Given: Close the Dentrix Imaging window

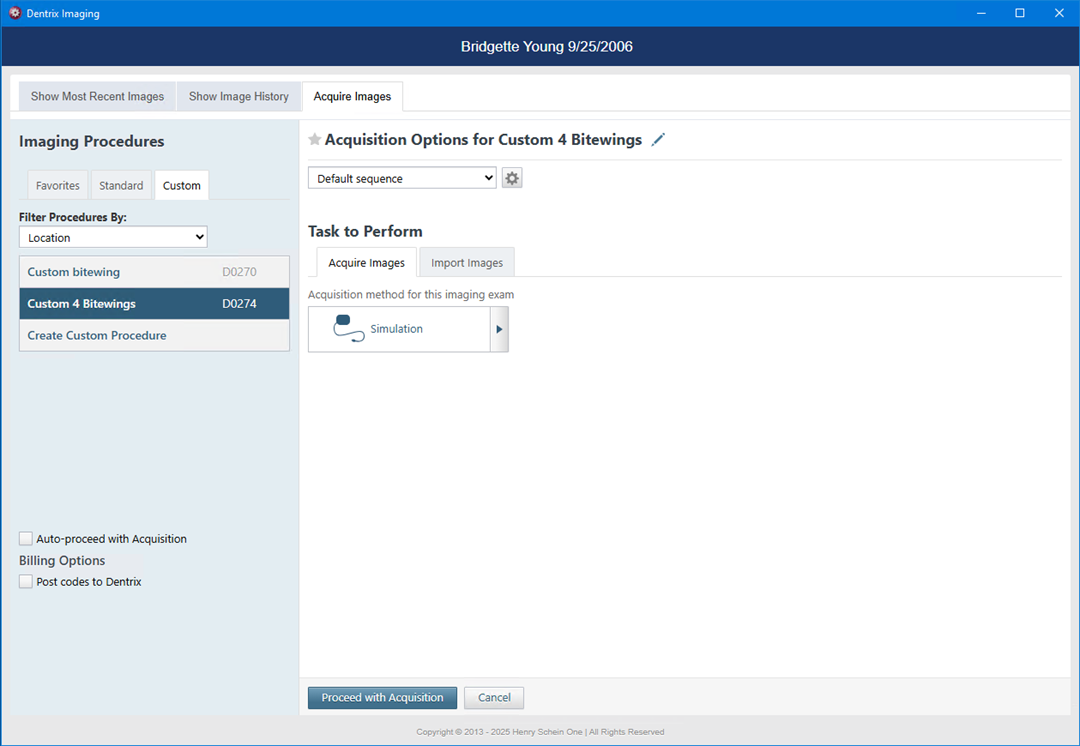Looking at the screenshot, I should point(1059,13).
